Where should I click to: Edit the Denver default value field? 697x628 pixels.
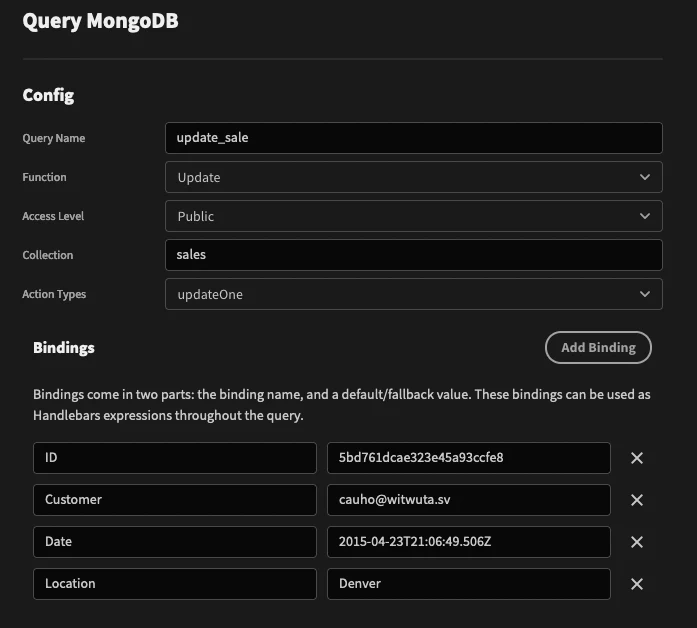(x=469, y=584)
